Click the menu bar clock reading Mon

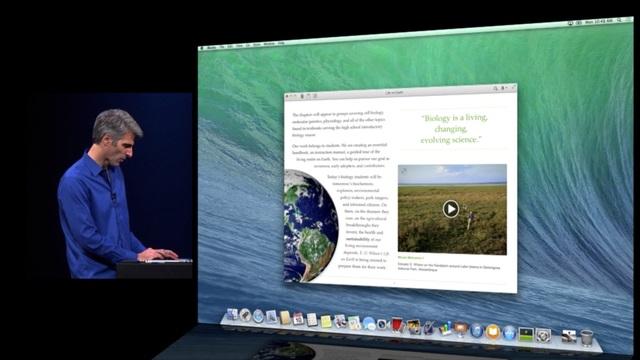pyautogui.click(x=599, y=21)
